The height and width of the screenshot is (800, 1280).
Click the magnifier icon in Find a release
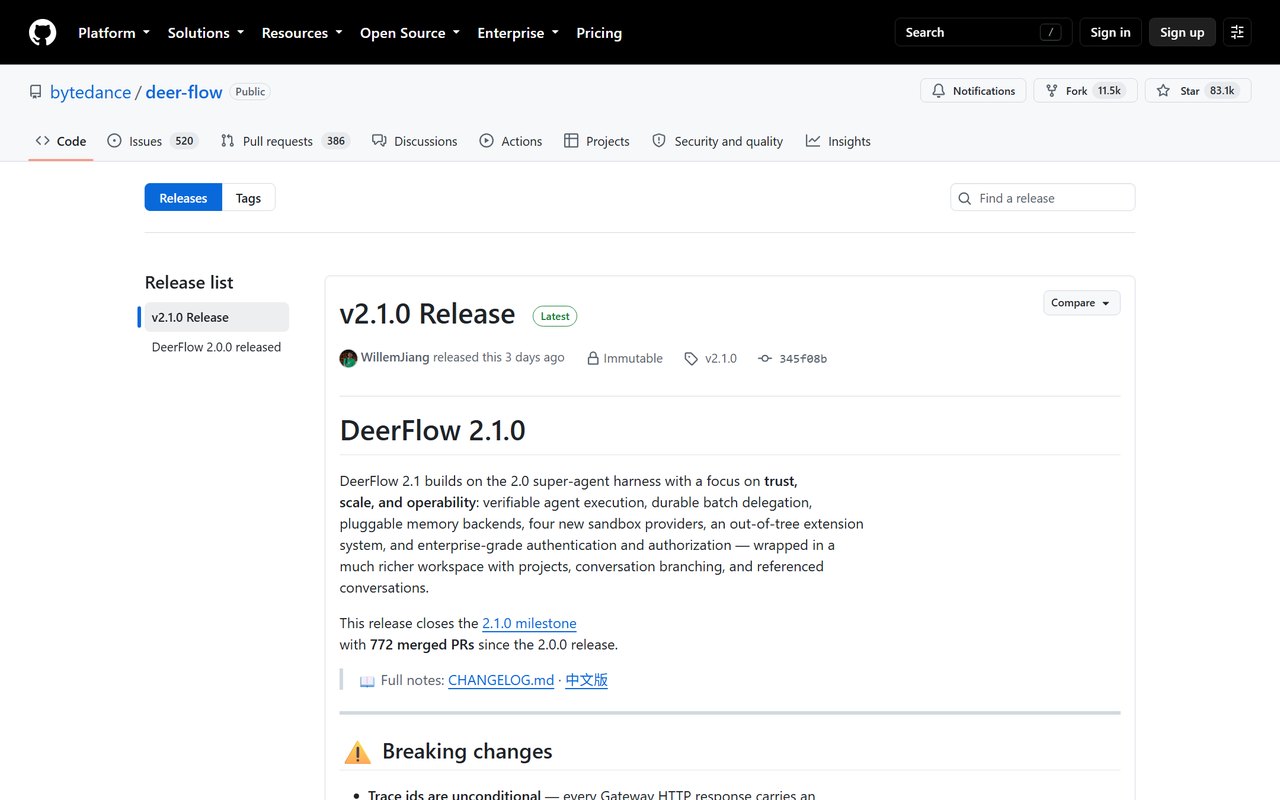click(x=965, y=198)
